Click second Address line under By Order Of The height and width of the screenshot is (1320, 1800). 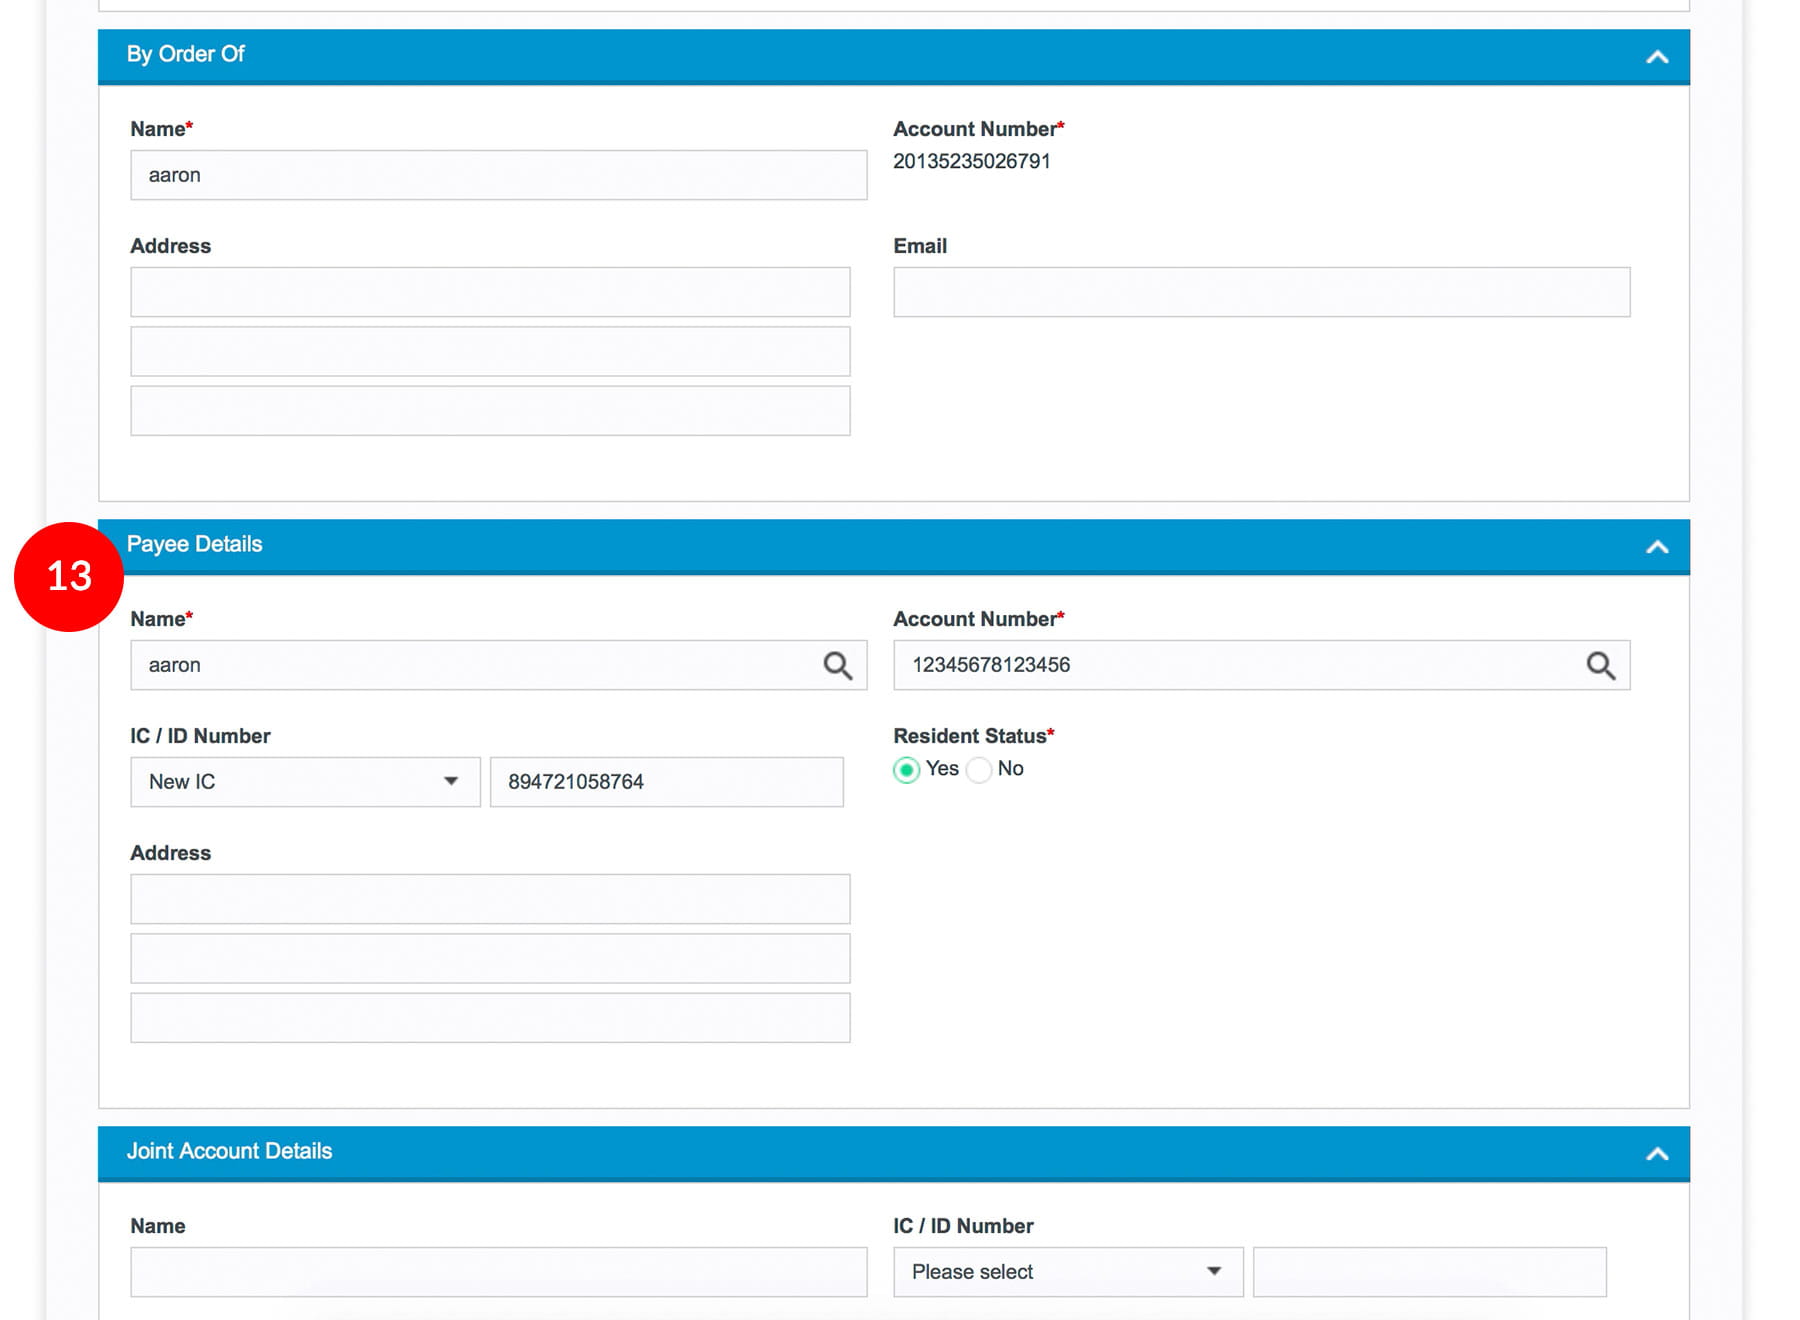(x=490, y=352)
